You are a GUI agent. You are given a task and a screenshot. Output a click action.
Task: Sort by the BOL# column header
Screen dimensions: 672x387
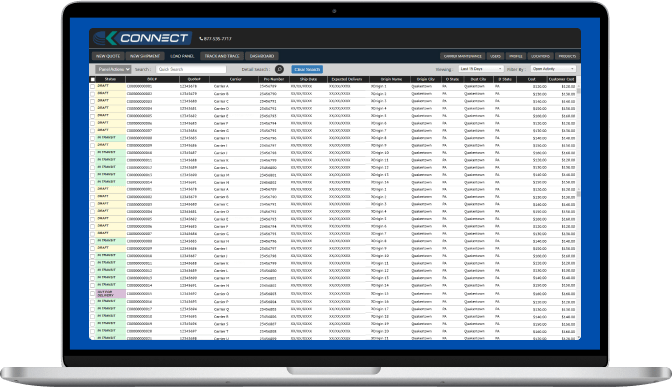(152, 79)
